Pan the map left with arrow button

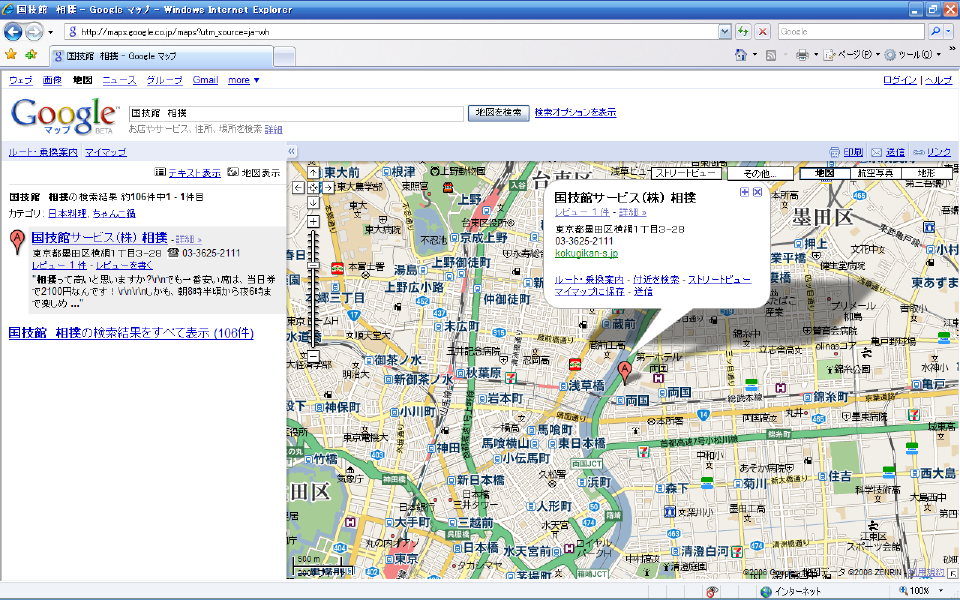[x=298, y=187]
